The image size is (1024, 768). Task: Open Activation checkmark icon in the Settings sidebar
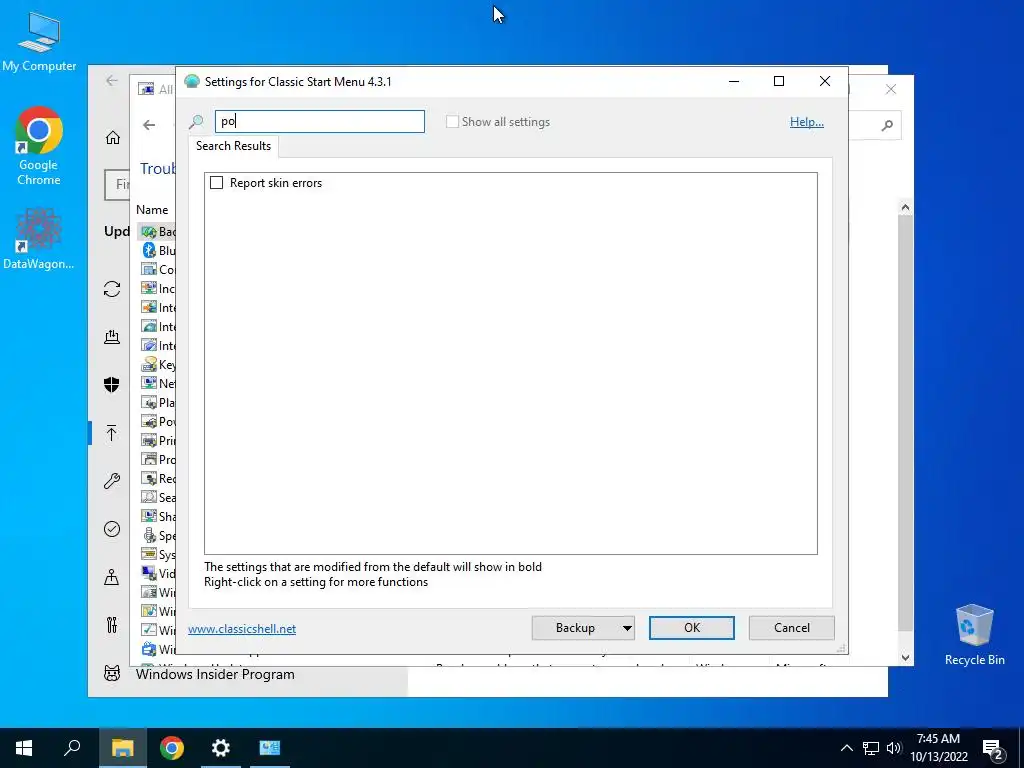coord(112,529)
